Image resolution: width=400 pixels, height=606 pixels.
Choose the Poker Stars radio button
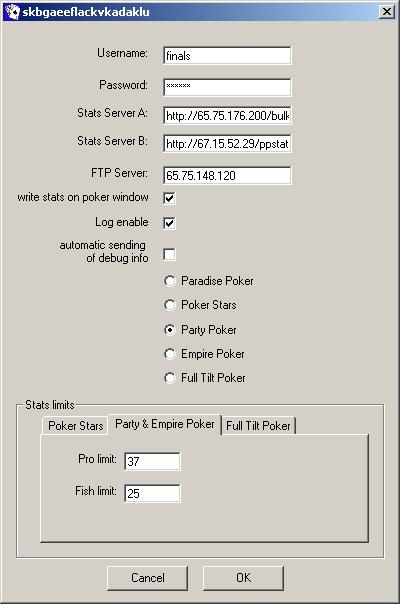pos(170,305)
